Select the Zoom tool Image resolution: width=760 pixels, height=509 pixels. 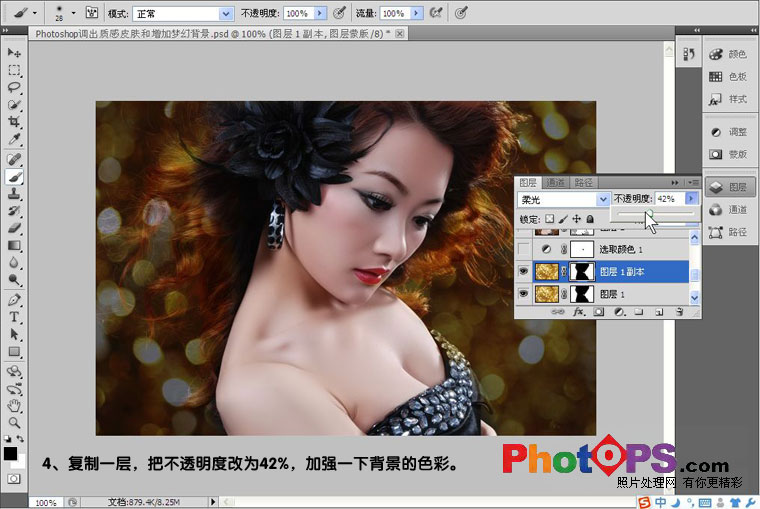click(x=14, y=423)
